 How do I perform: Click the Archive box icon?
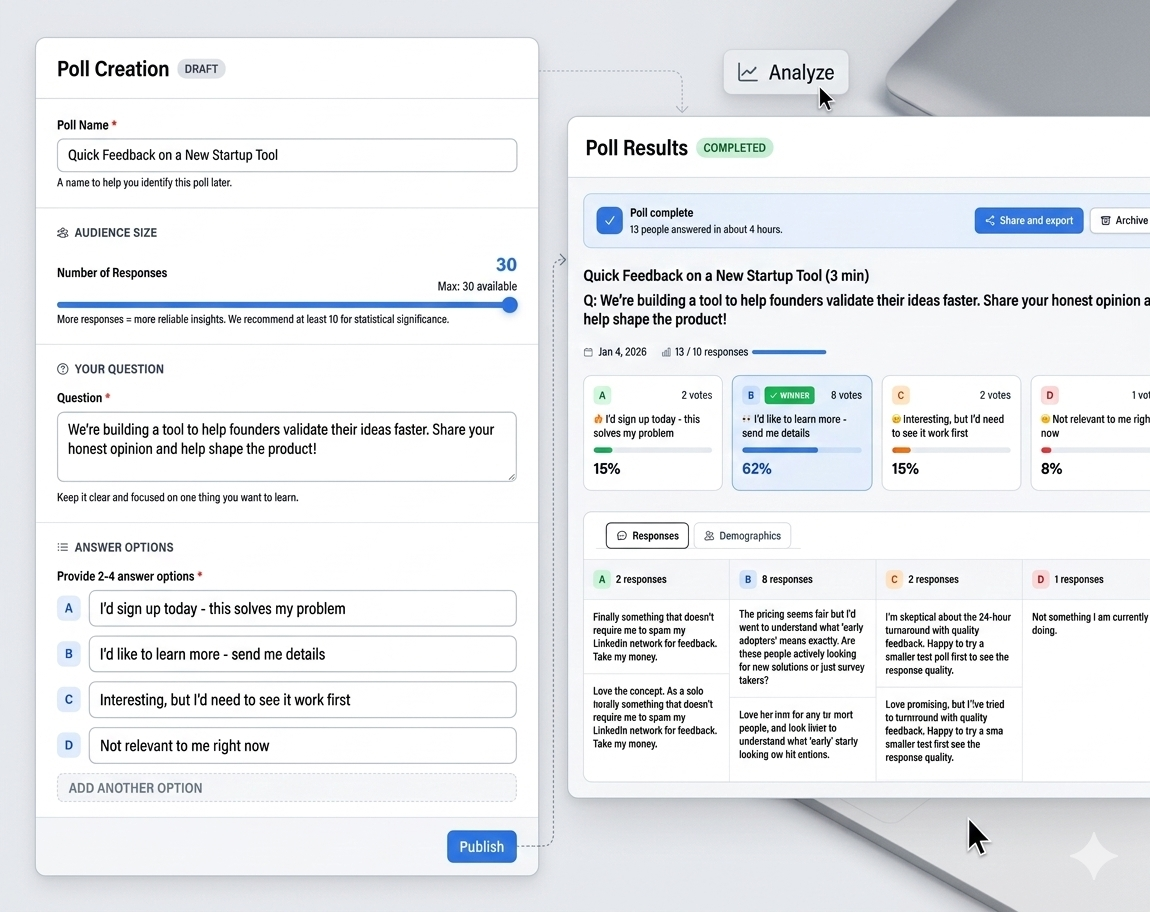[x=1106, y=221]
